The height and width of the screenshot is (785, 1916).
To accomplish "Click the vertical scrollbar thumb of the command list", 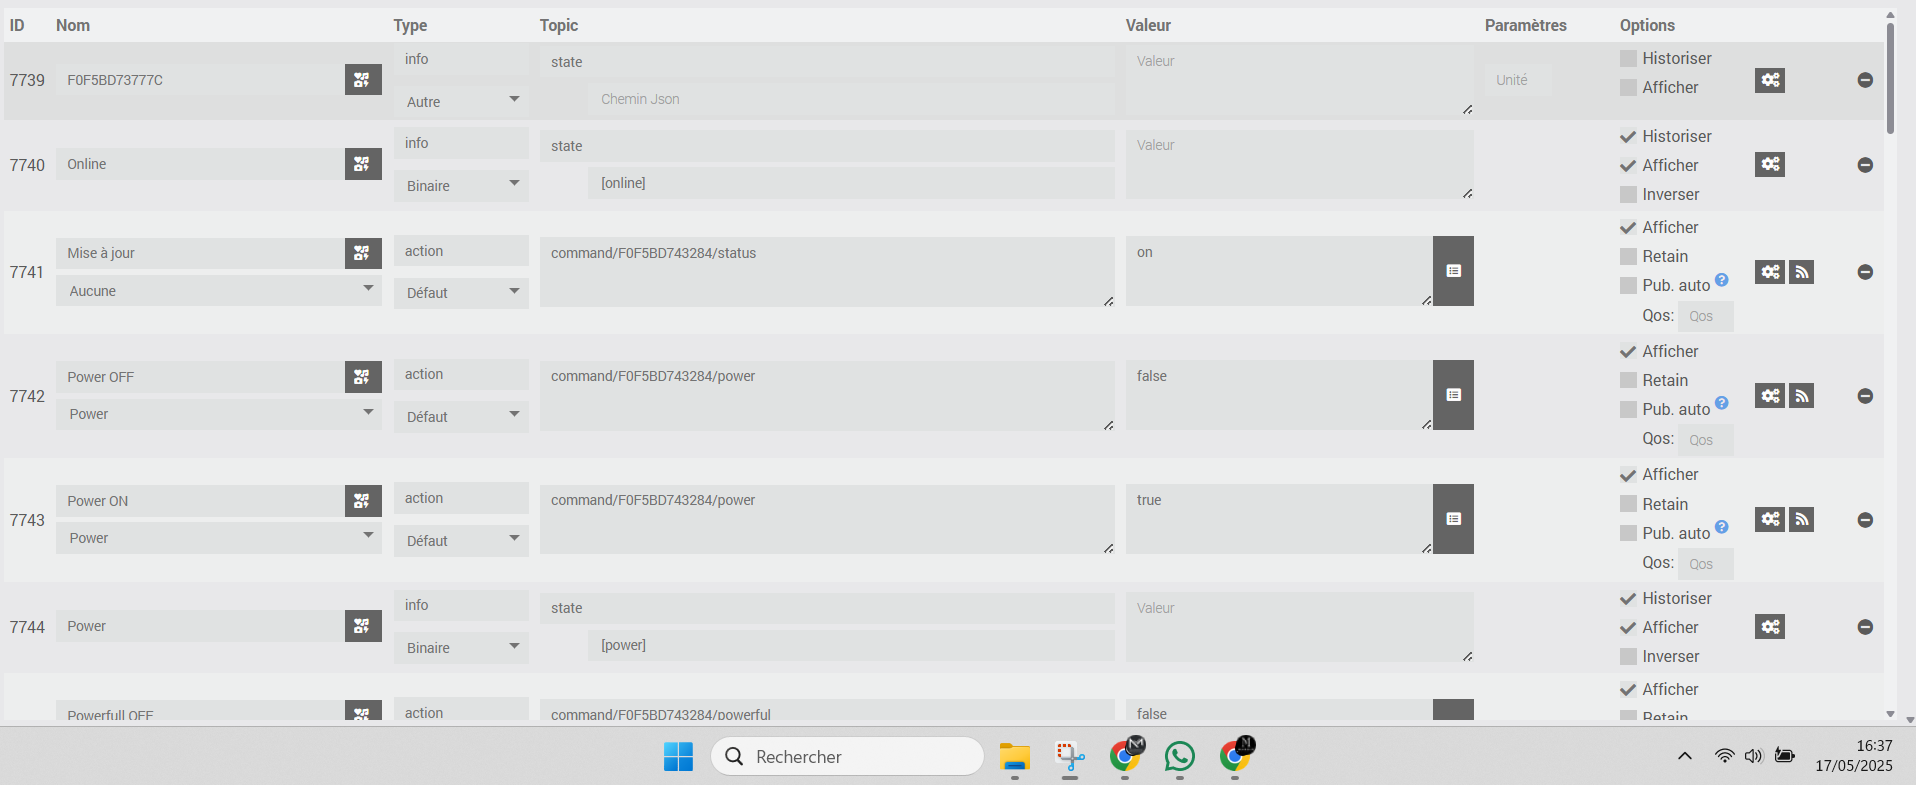I will point(1890,78).
